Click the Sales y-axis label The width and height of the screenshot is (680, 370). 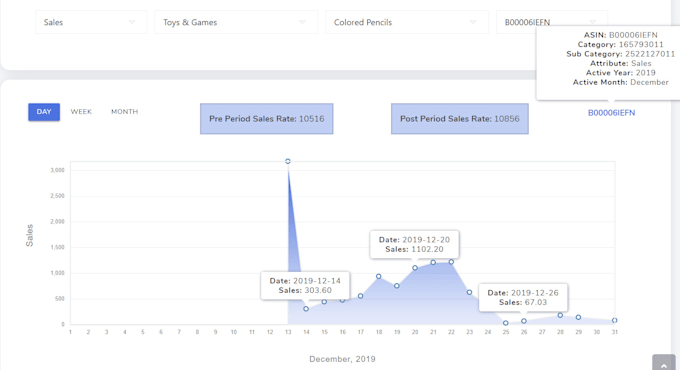29,236
